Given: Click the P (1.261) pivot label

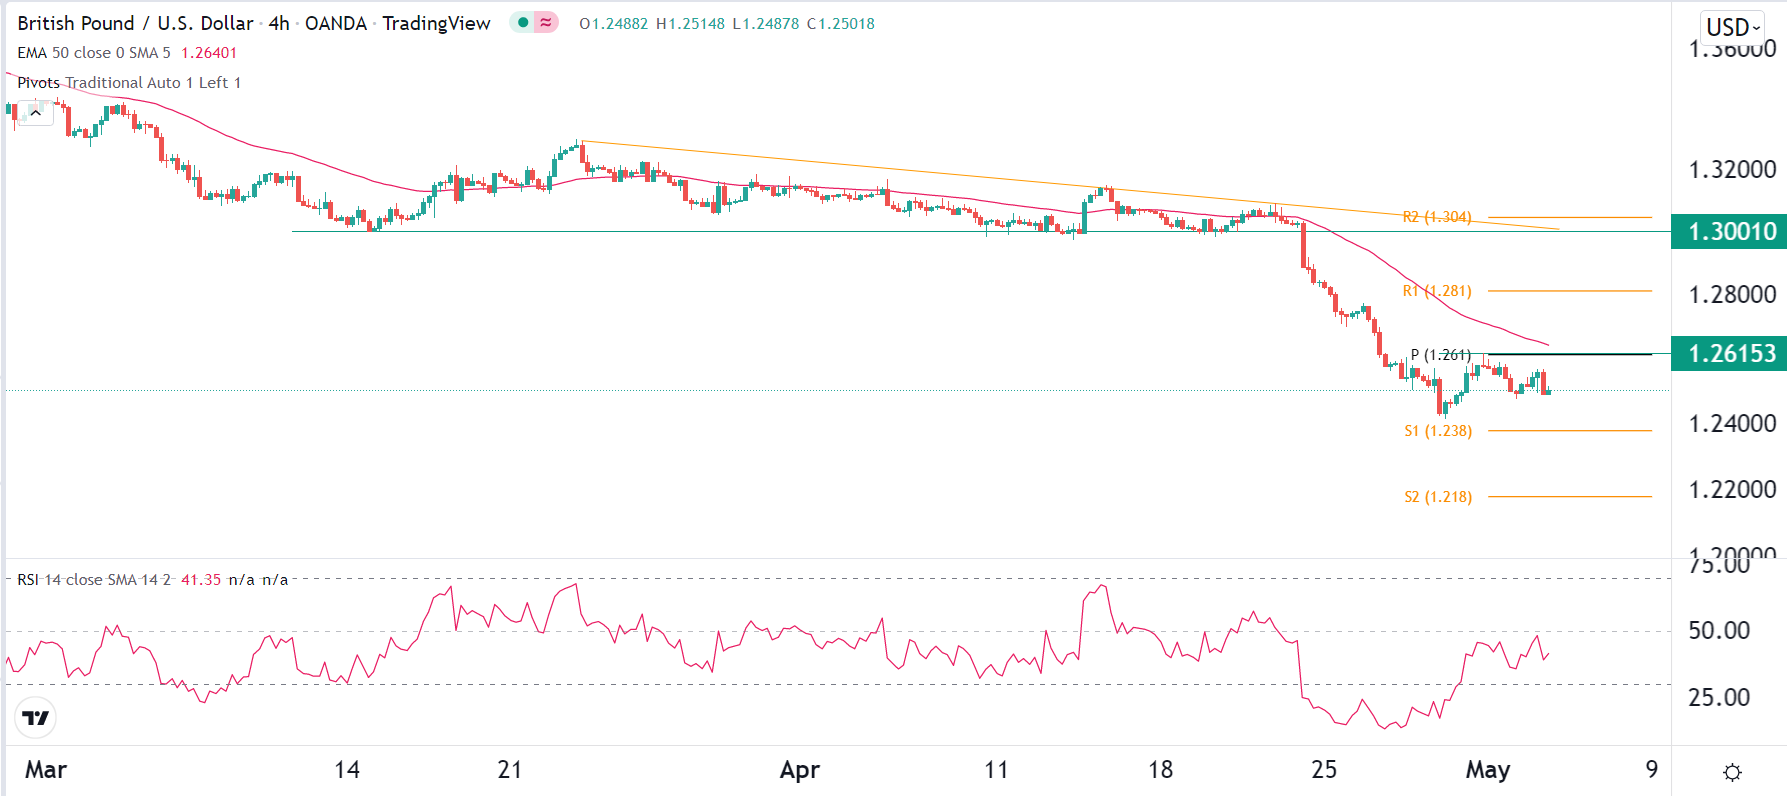Looking at the screenshot, I should (1440, 355).
